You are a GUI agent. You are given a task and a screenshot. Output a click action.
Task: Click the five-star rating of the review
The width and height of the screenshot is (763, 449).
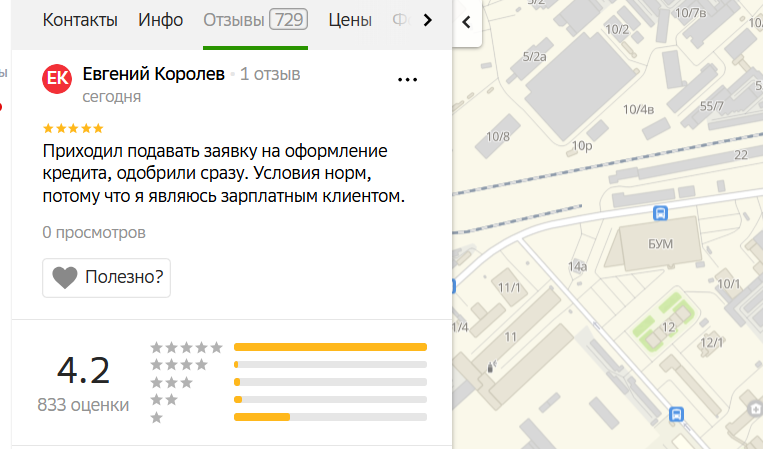click(x=73, y=128)
